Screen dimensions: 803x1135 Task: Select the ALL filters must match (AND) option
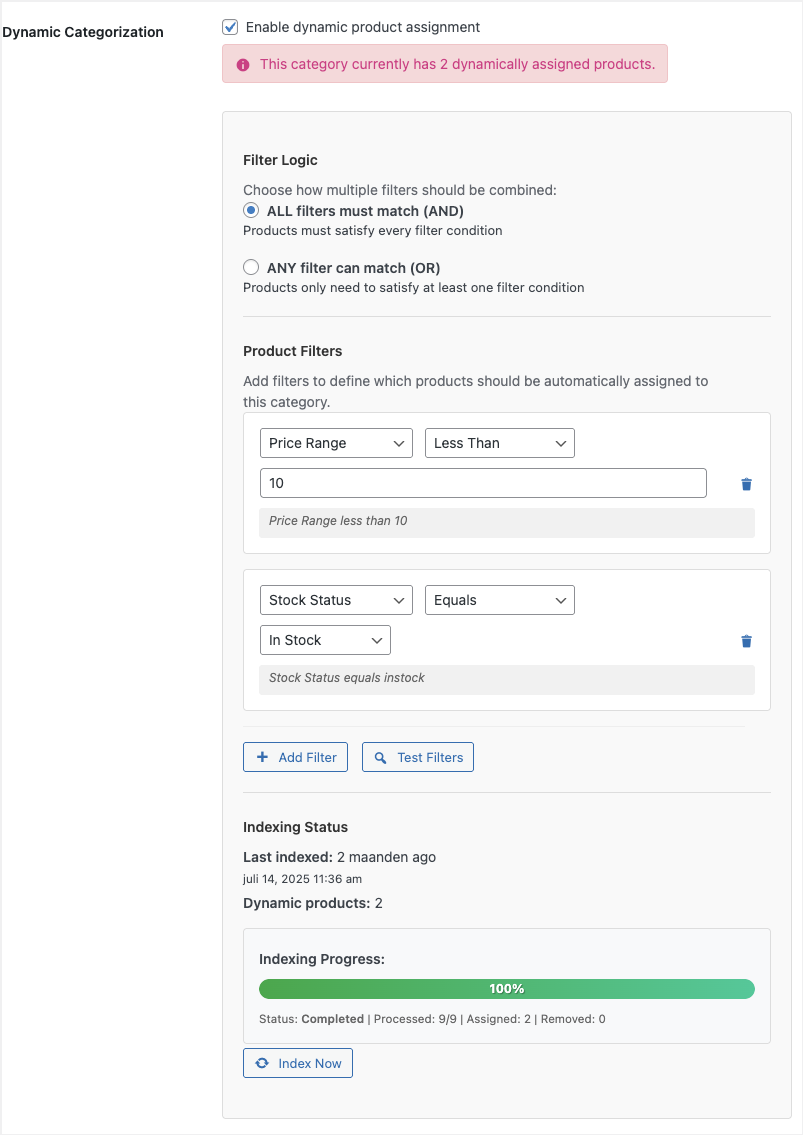click(250, 210)
